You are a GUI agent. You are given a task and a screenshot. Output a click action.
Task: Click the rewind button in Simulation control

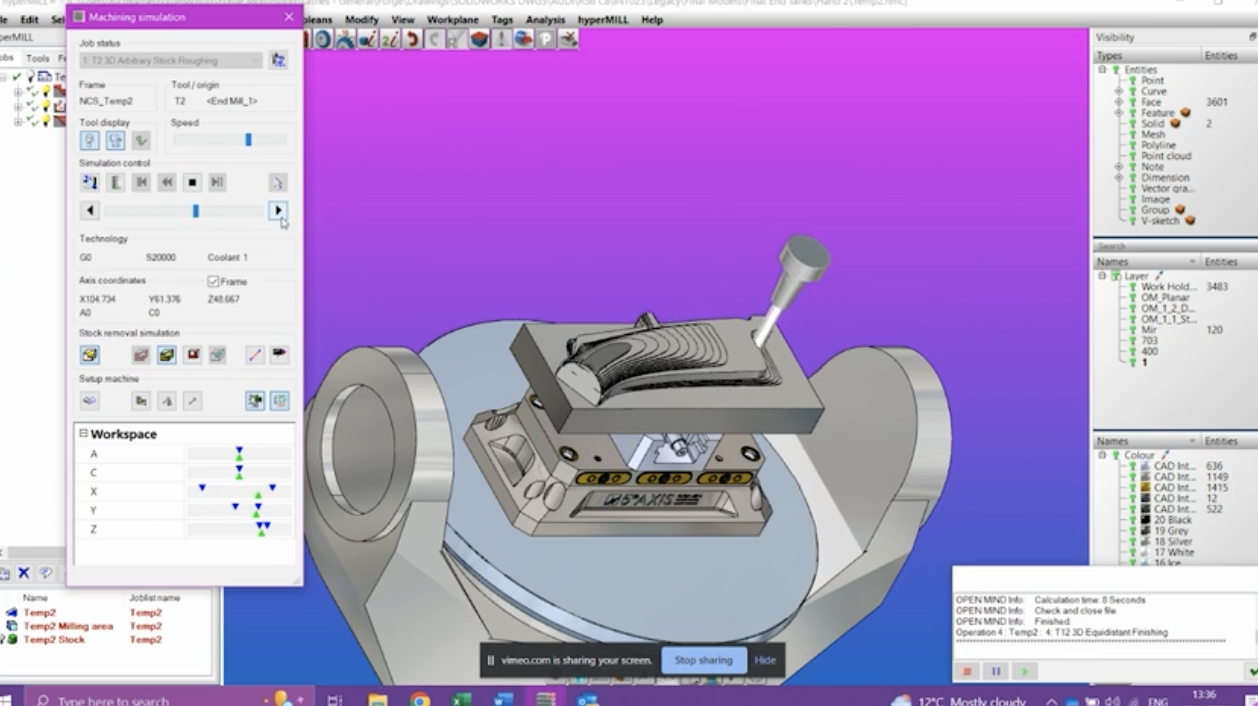click(x=167, y=182)
